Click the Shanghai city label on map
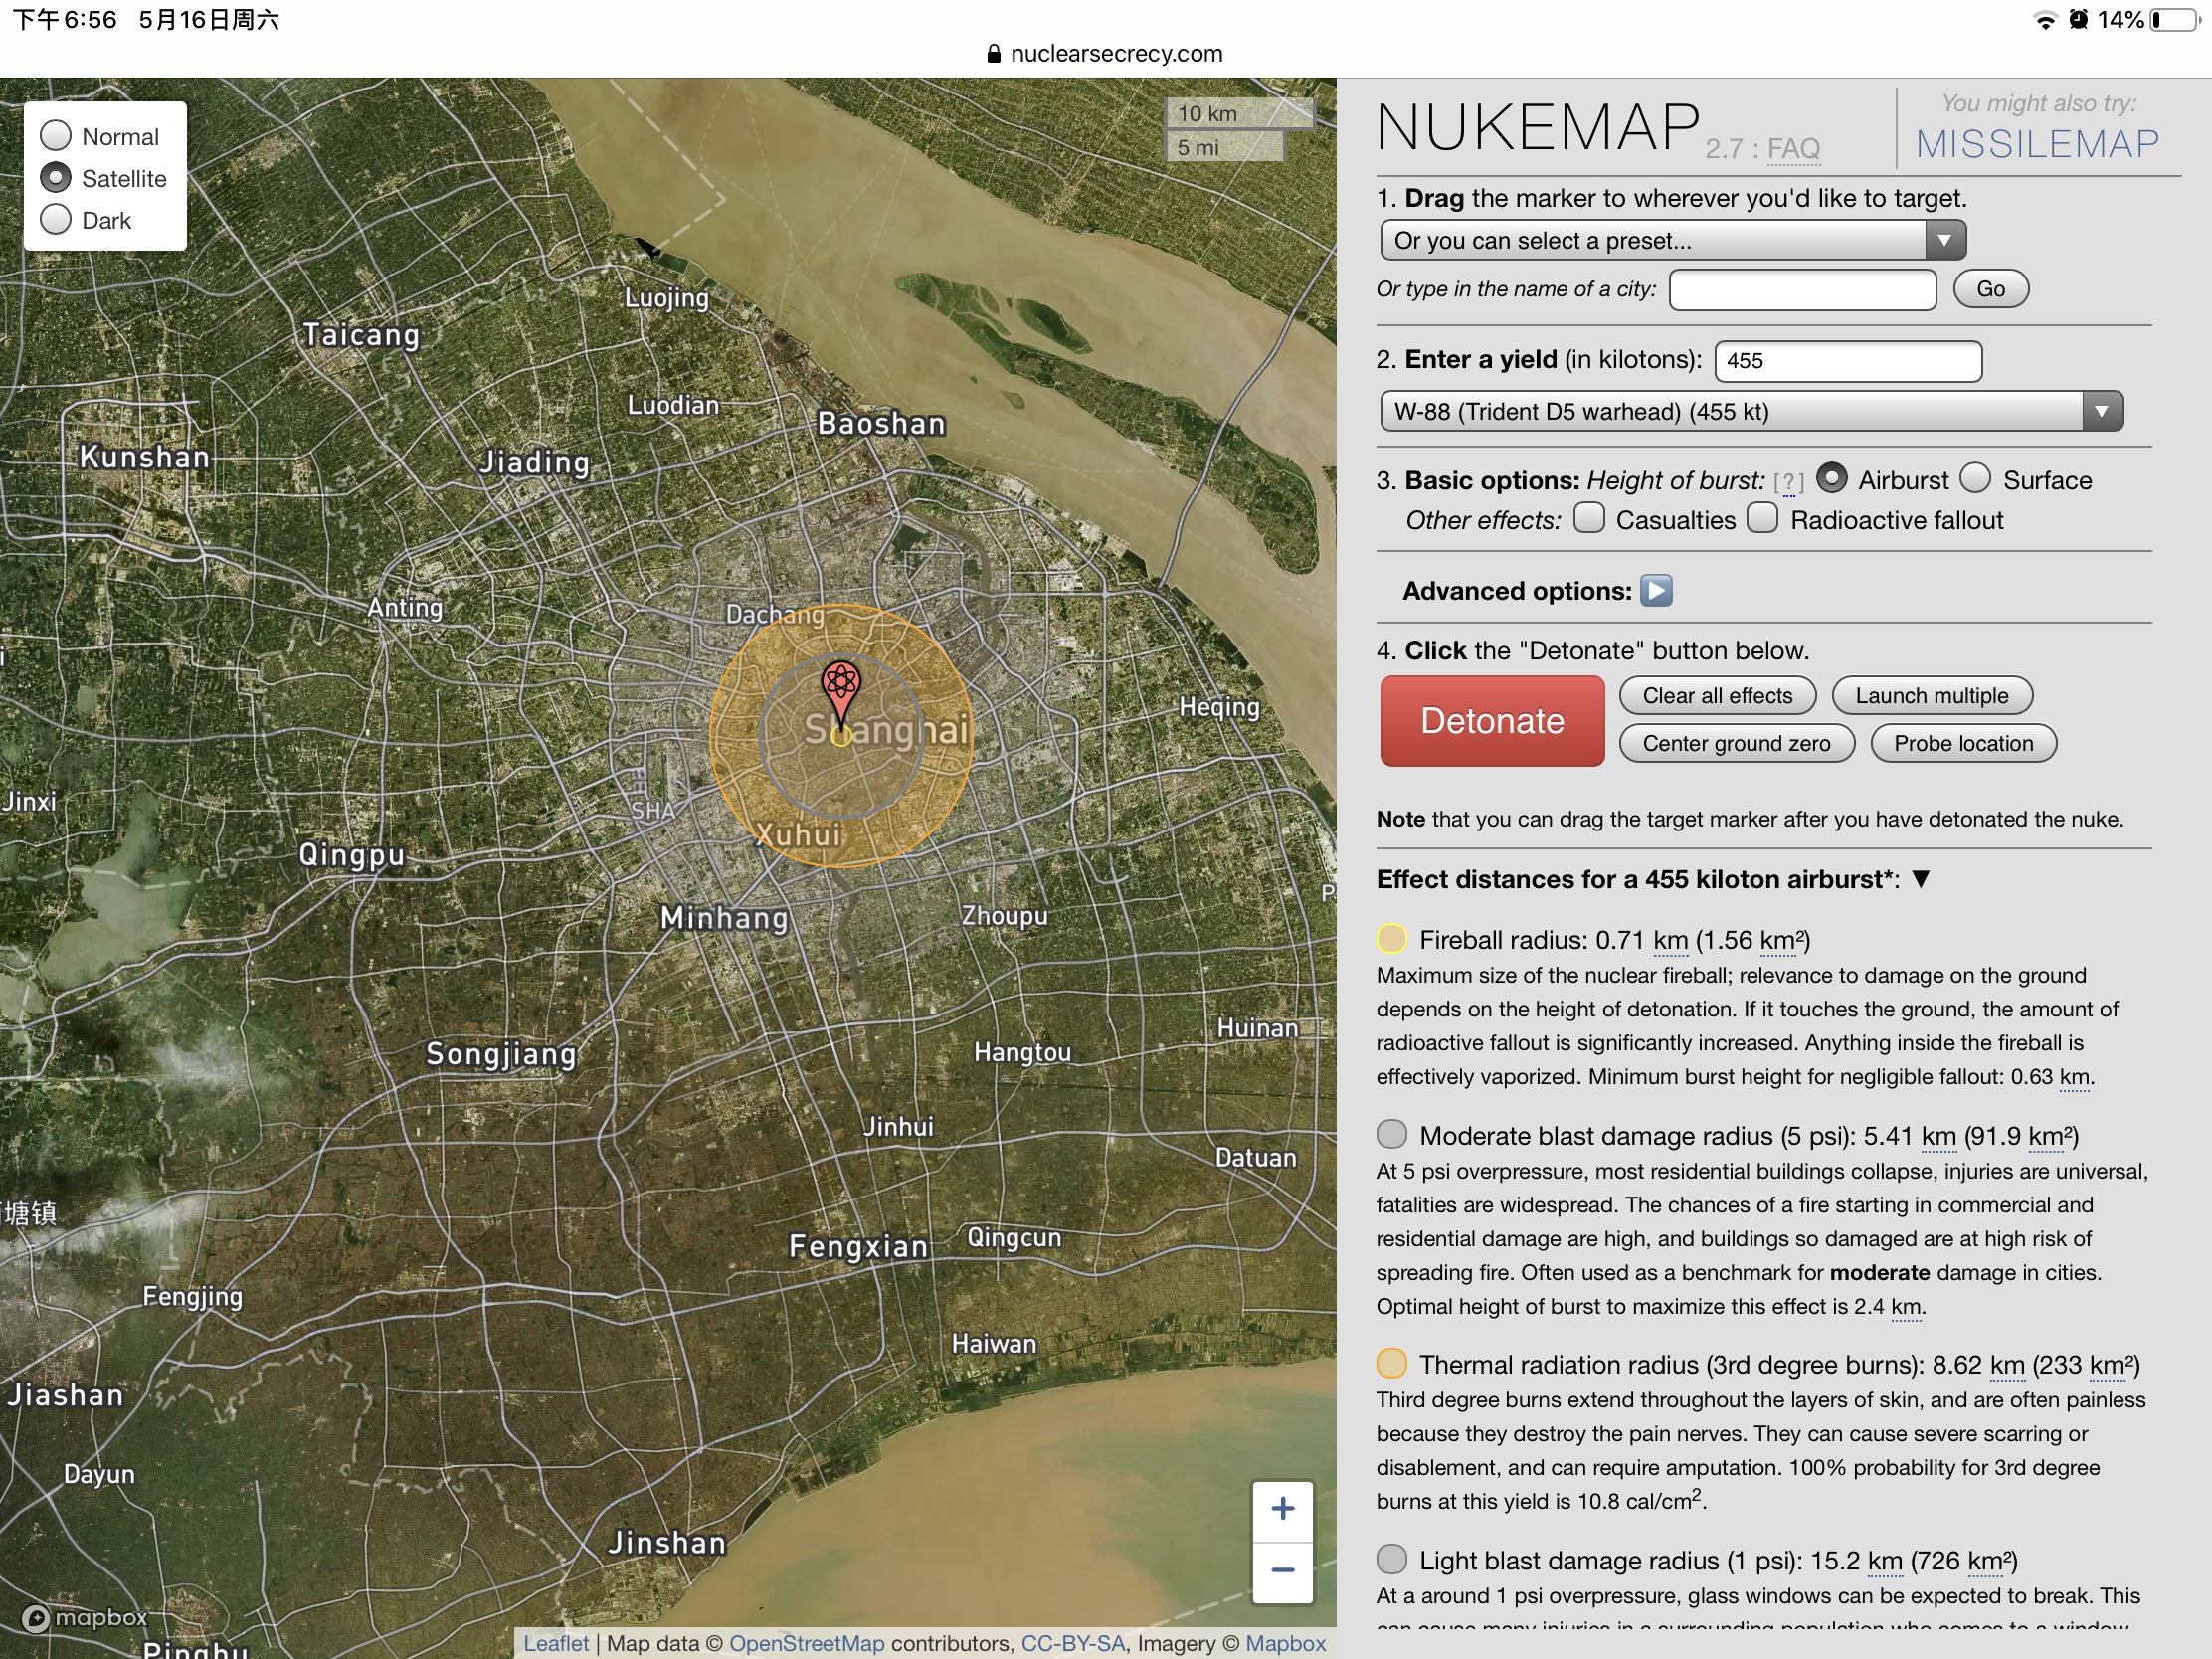This screenshot has width=2212, height=1659. click(x=886, y=730)
